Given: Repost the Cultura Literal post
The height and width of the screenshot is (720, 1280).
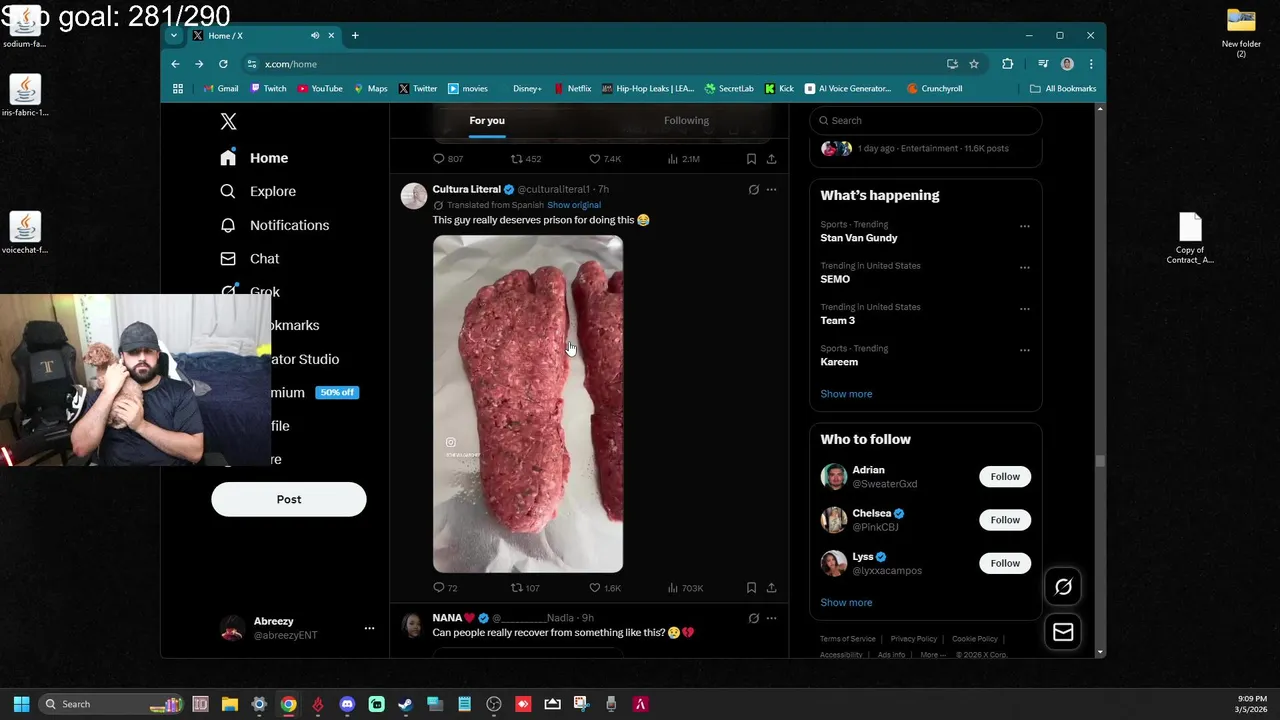Looking at the screenshot, I should click(525, 588).
